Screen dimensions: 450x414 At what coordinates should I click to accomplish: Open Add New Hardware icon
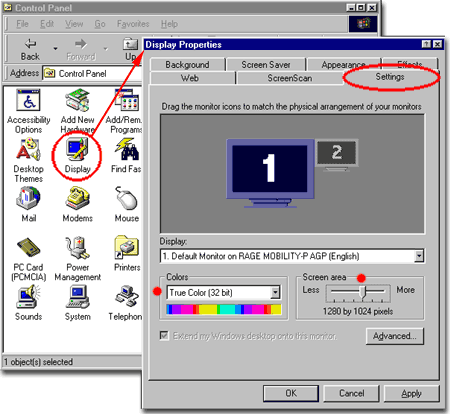(x=77, y=111)
